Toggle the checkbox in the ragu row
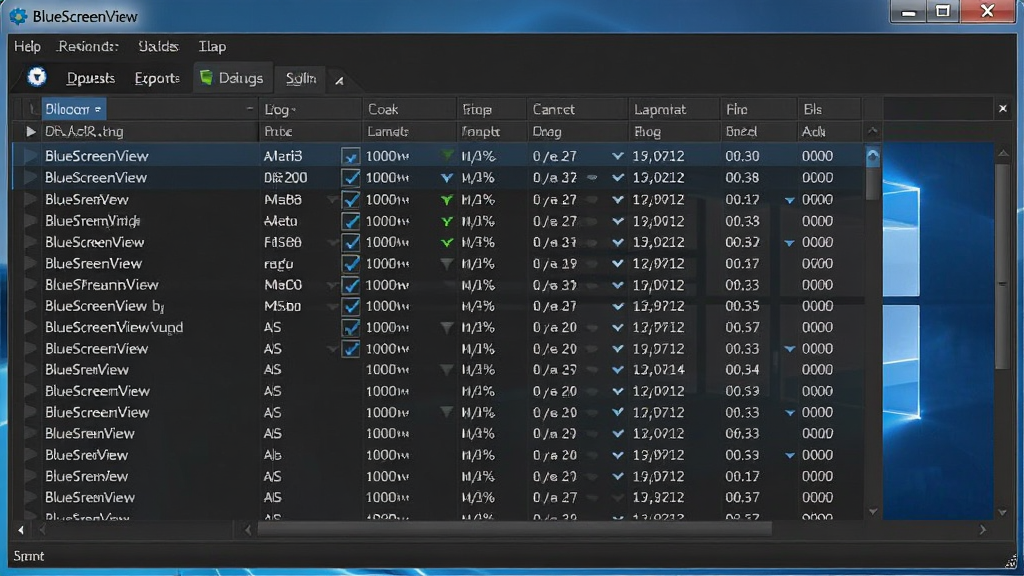1024x576 pixels. [x=351, y=264]
